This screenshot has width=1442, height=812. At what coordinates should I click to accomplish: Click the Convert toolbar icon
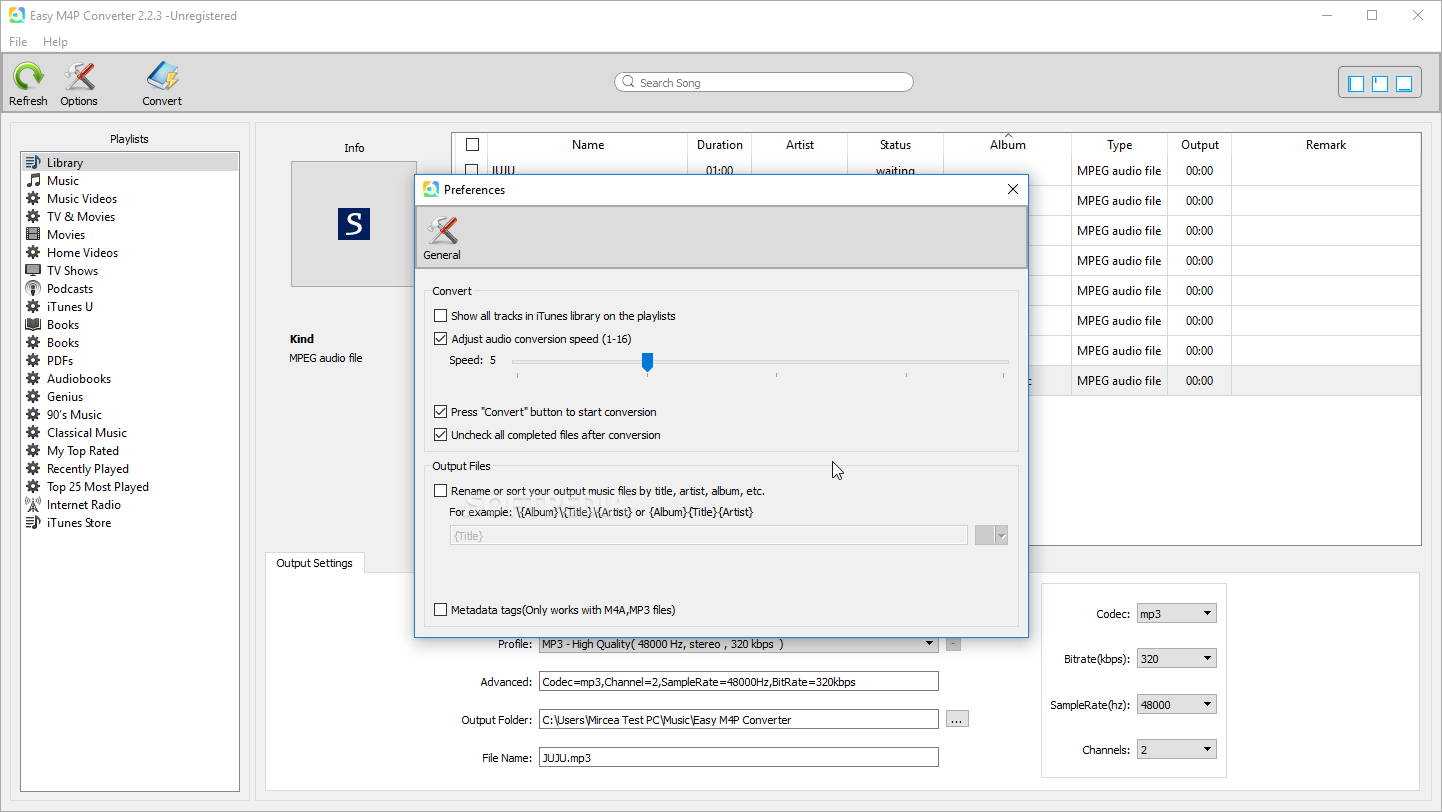tap(162, 84)
